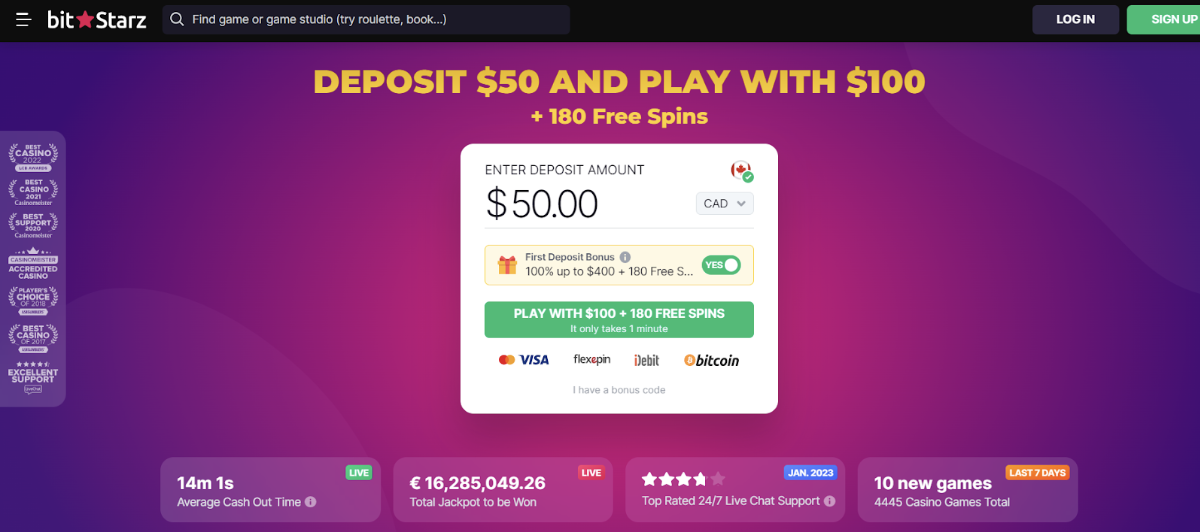Click the gift box bonus icon
The height and width of the screenshot is (532, 1200).
point(507,265)
